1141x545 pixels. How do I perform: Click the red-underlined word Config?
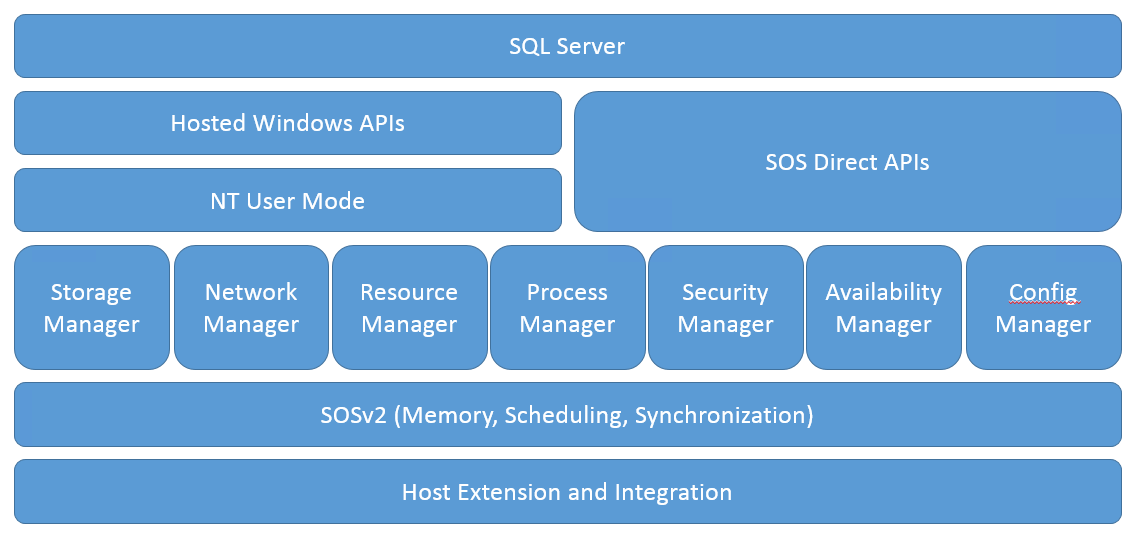click(1043, 293)
